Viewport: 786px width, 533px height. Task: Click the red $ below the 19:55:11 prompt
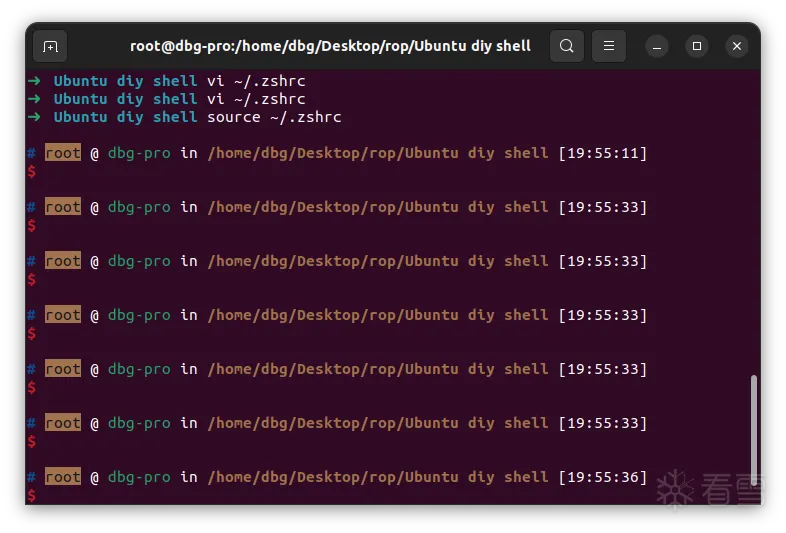tap(32, 172)
